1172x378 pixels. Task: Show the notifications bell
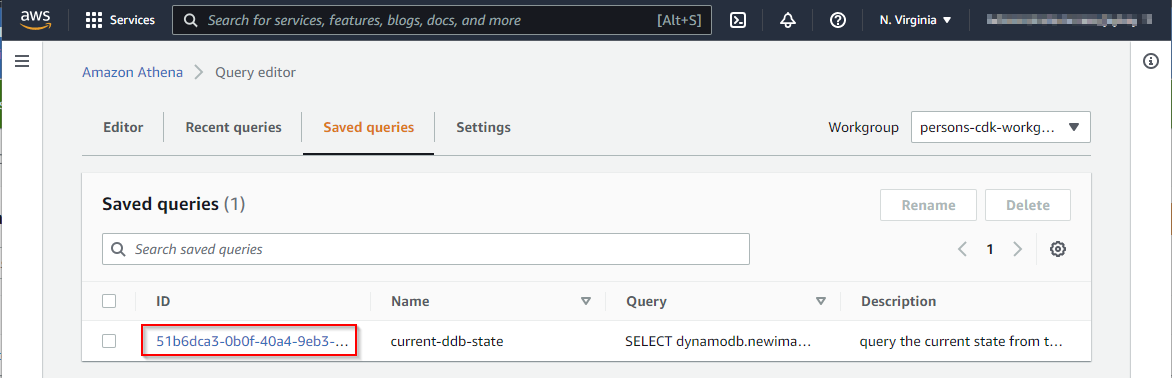click(788, 20)
